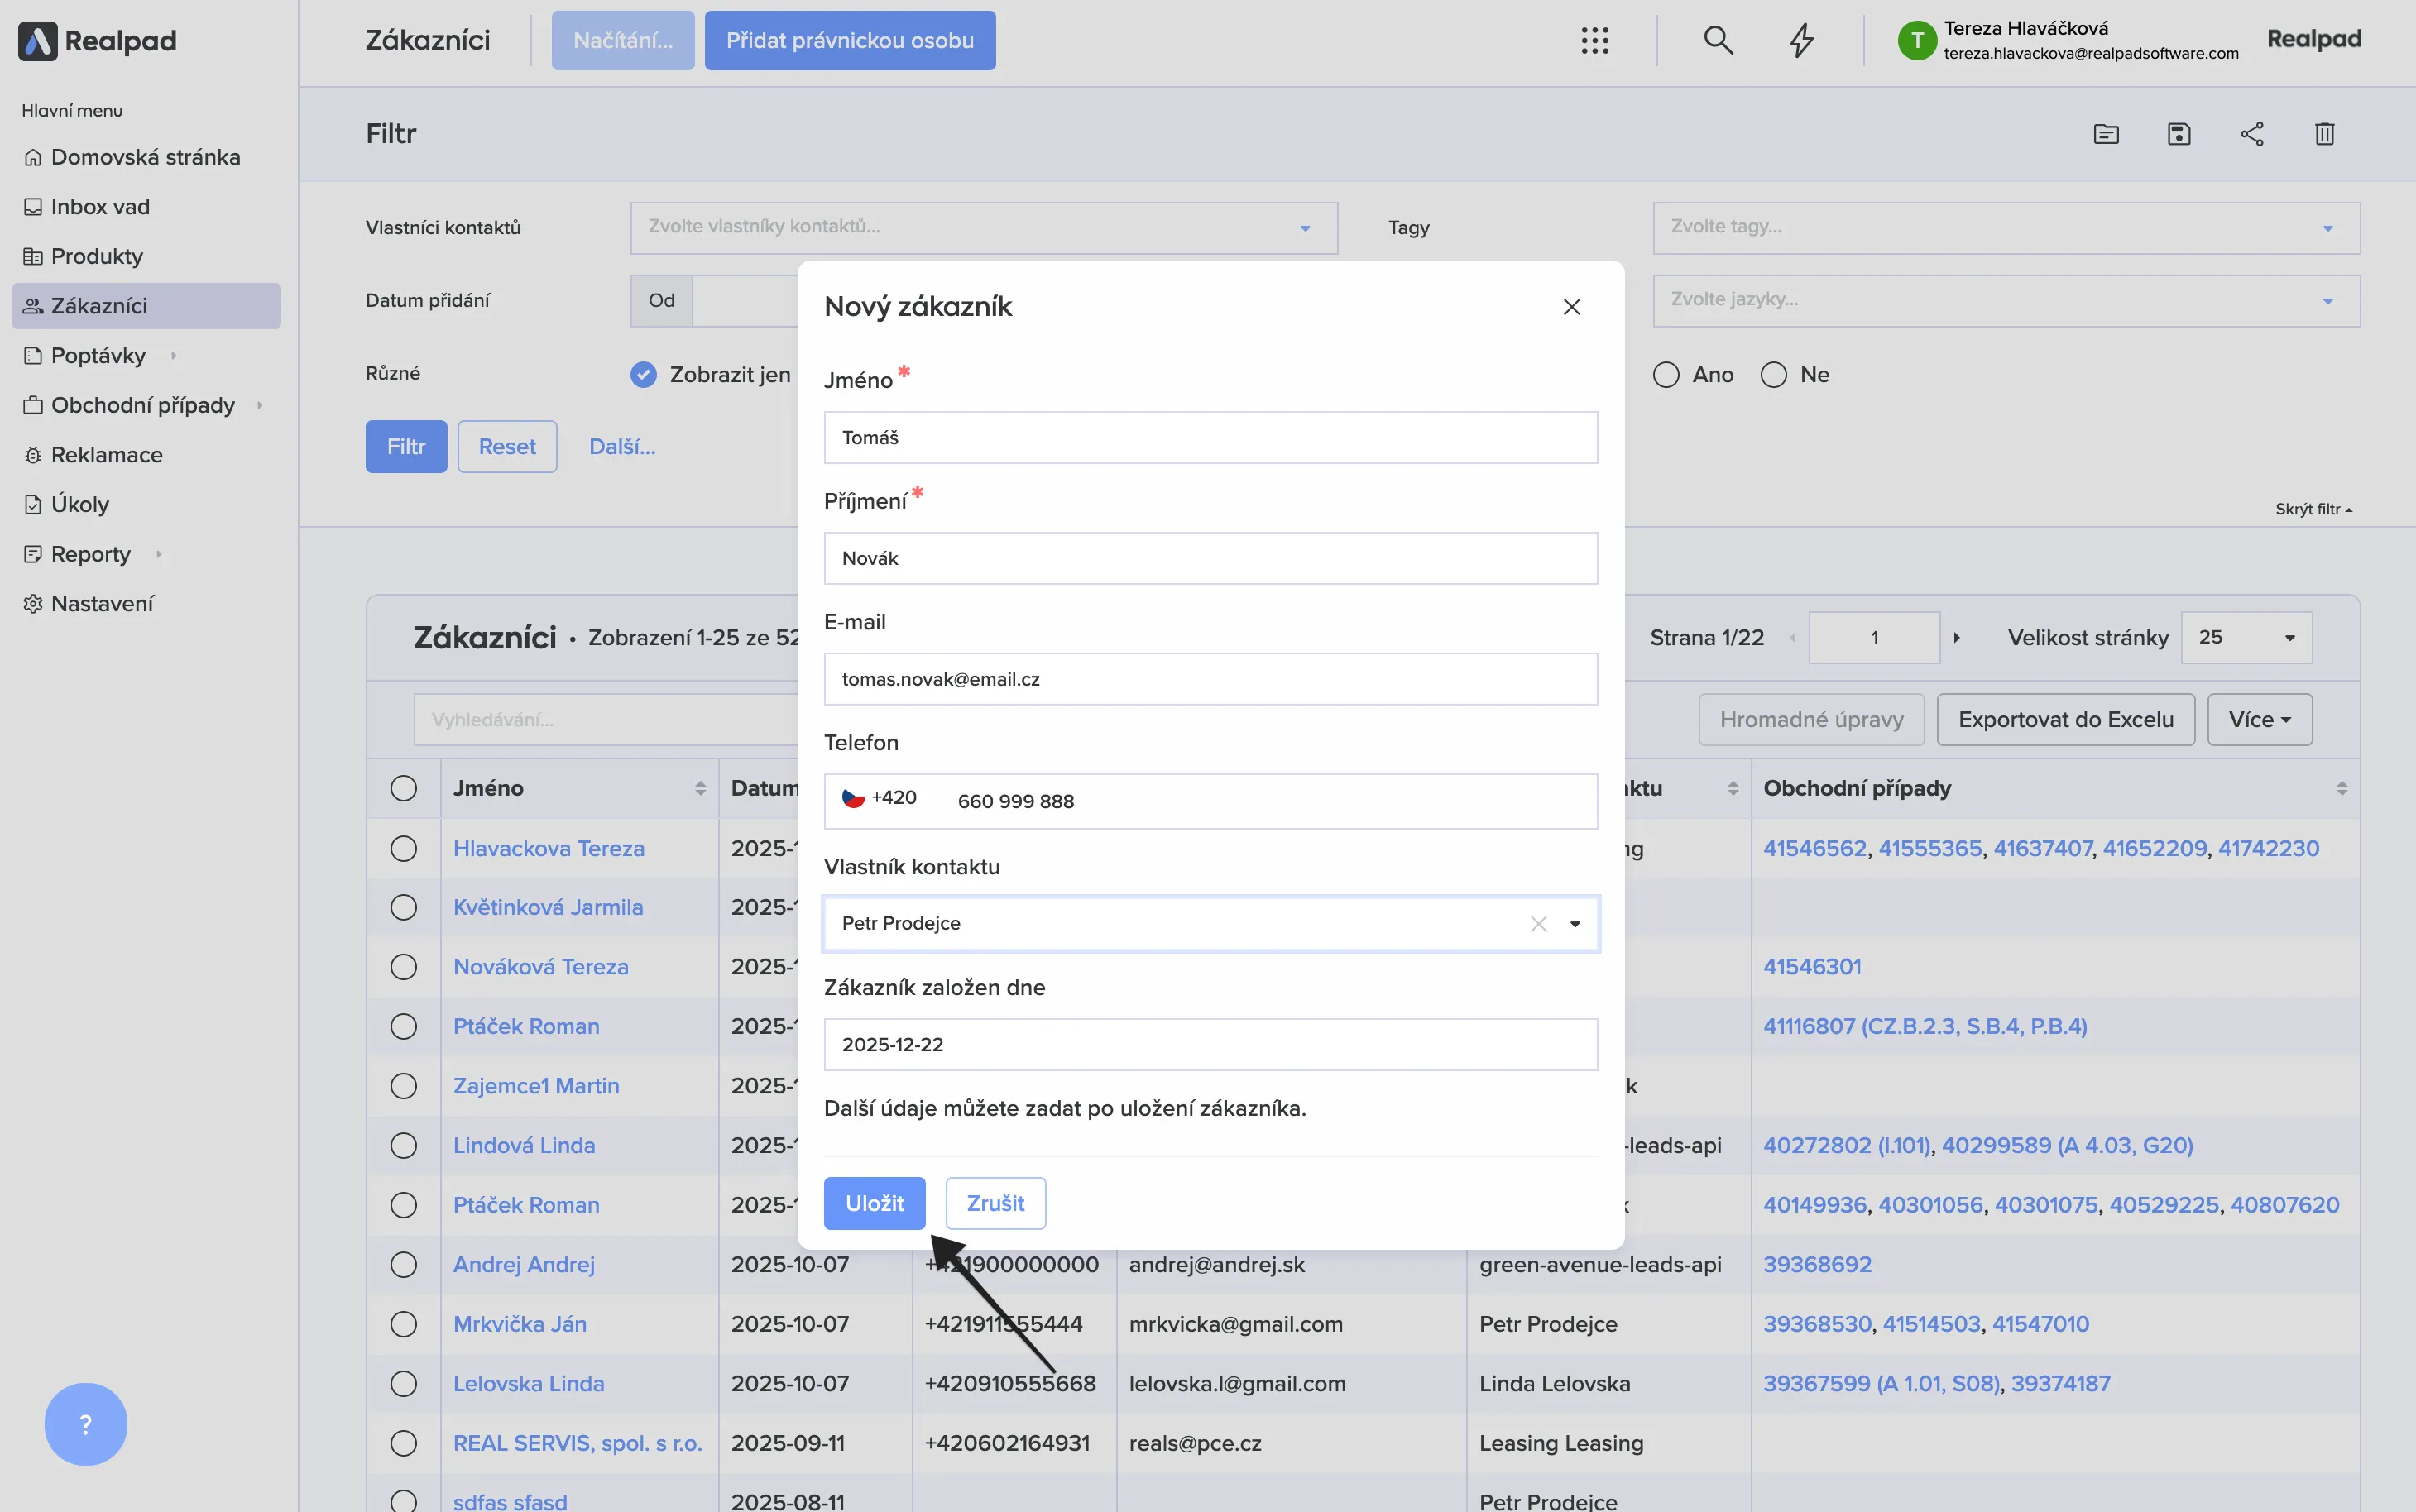The image size is (2416, 1512).
Task: Click the Uložit button
Action: 874,1203
